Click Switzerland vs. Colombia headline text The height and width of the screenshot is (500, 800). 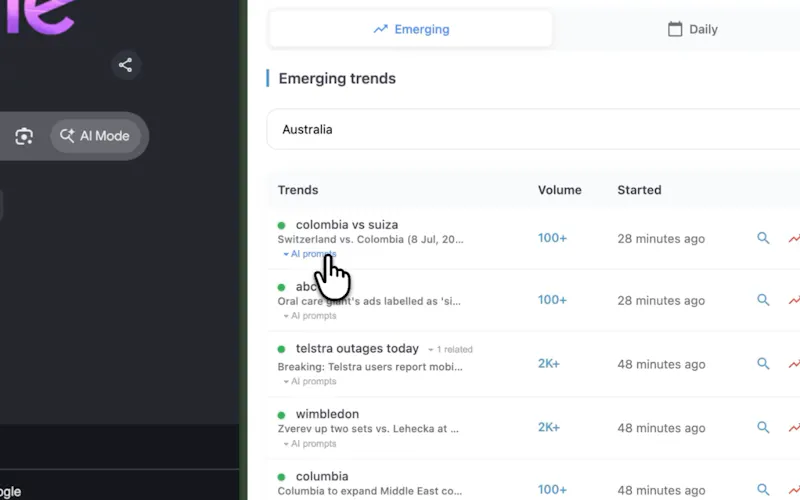370,239
